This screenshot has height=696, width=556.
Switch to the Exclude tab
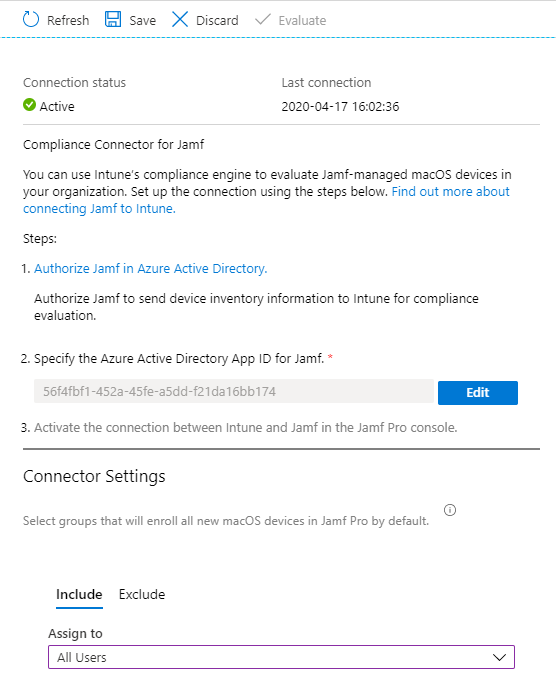(x=142, y=594)
